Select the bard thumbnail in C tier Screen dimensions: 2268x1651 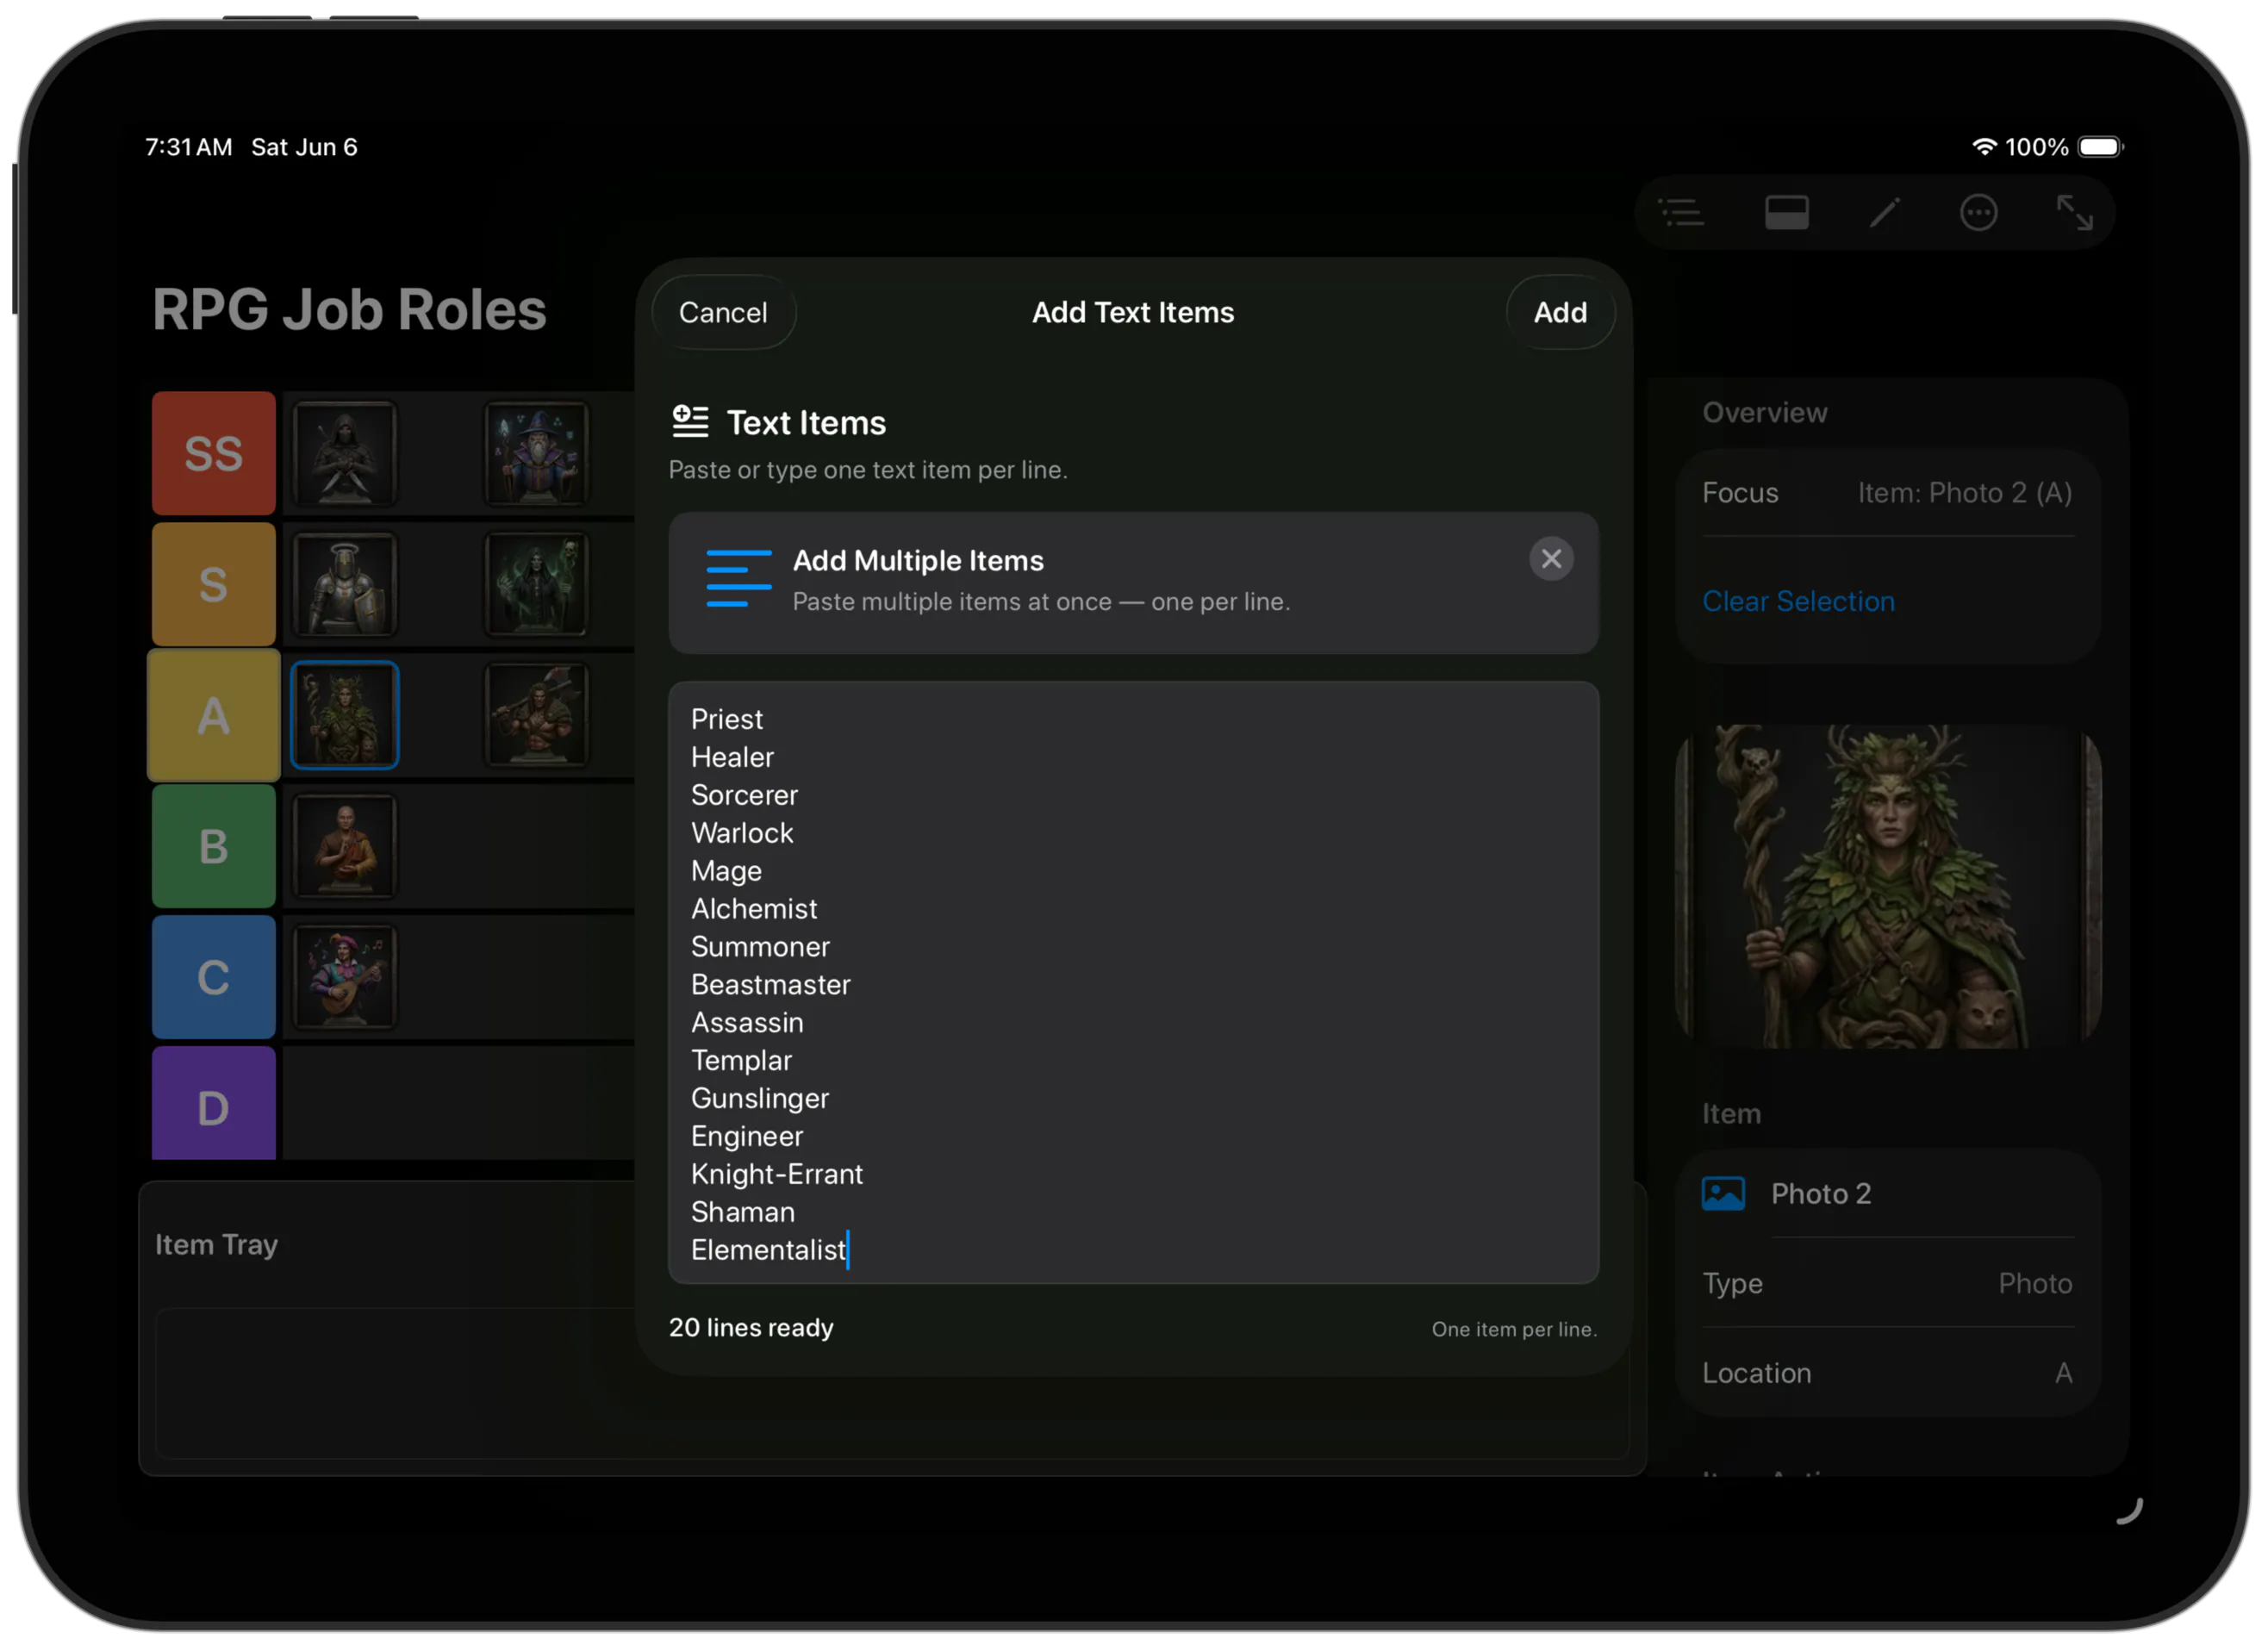pos(345,978)
